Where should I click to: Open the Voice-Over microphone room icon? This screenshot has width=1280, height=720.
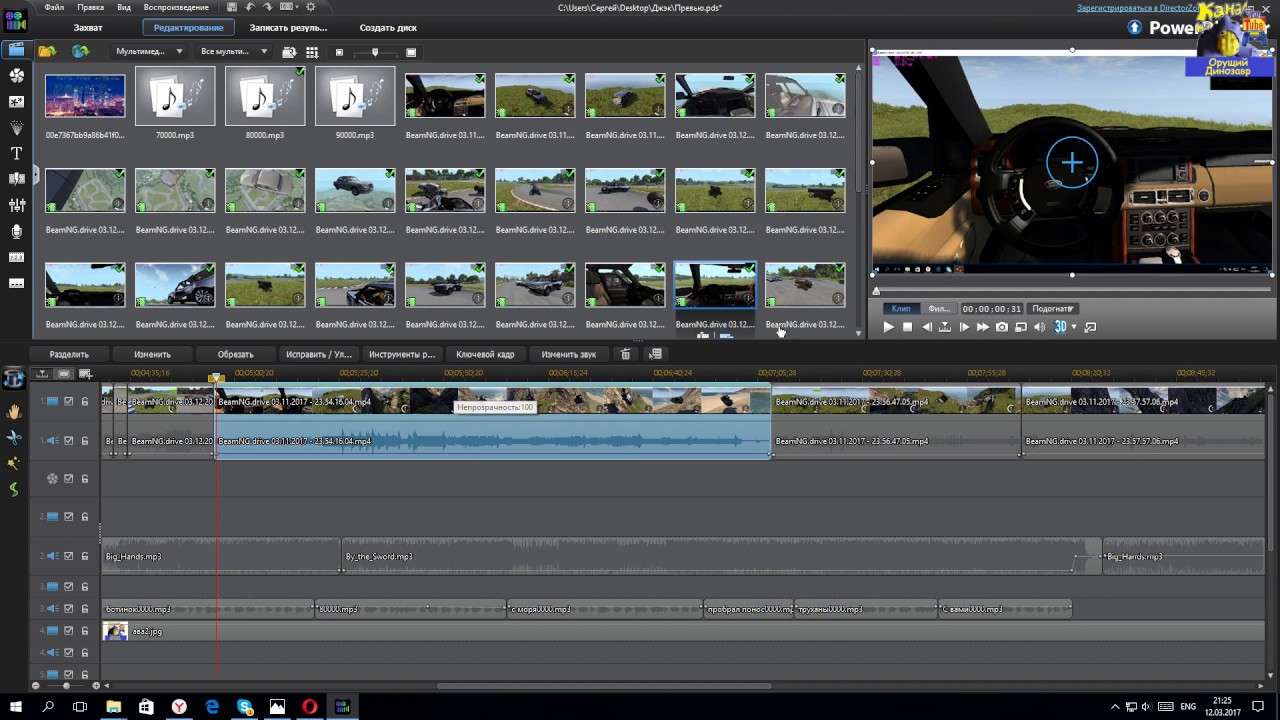[x=16, y=231]
